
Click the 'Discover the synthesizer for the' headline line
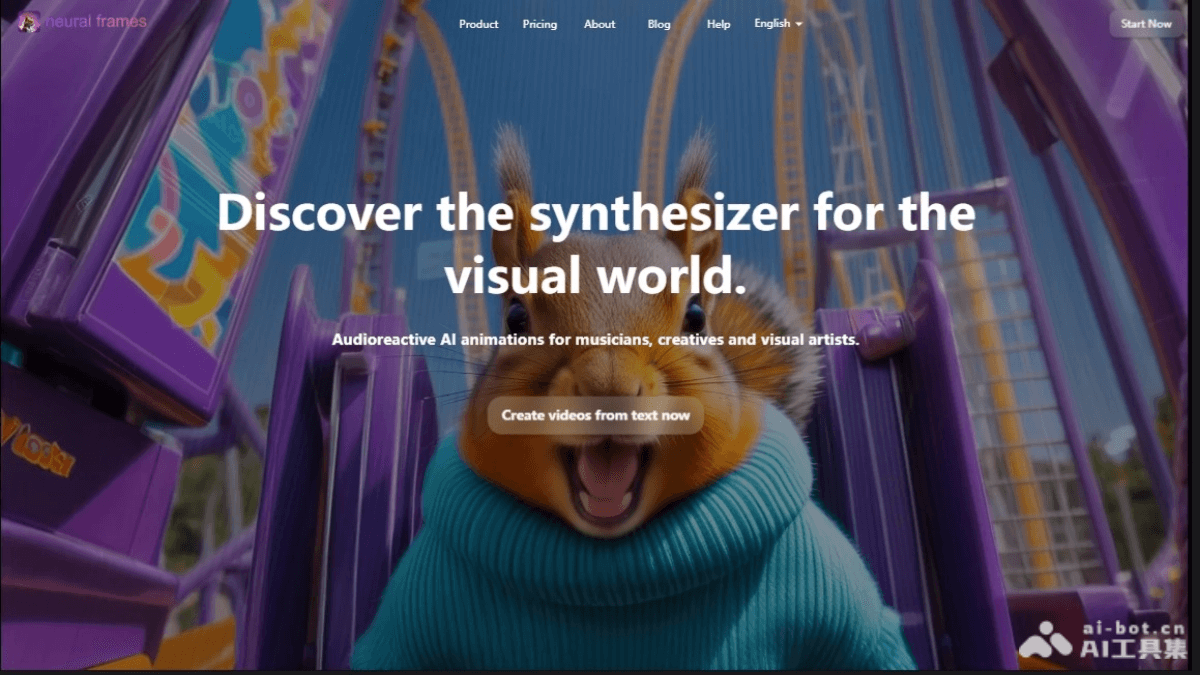pyautogui.click(x=596, y=214)
